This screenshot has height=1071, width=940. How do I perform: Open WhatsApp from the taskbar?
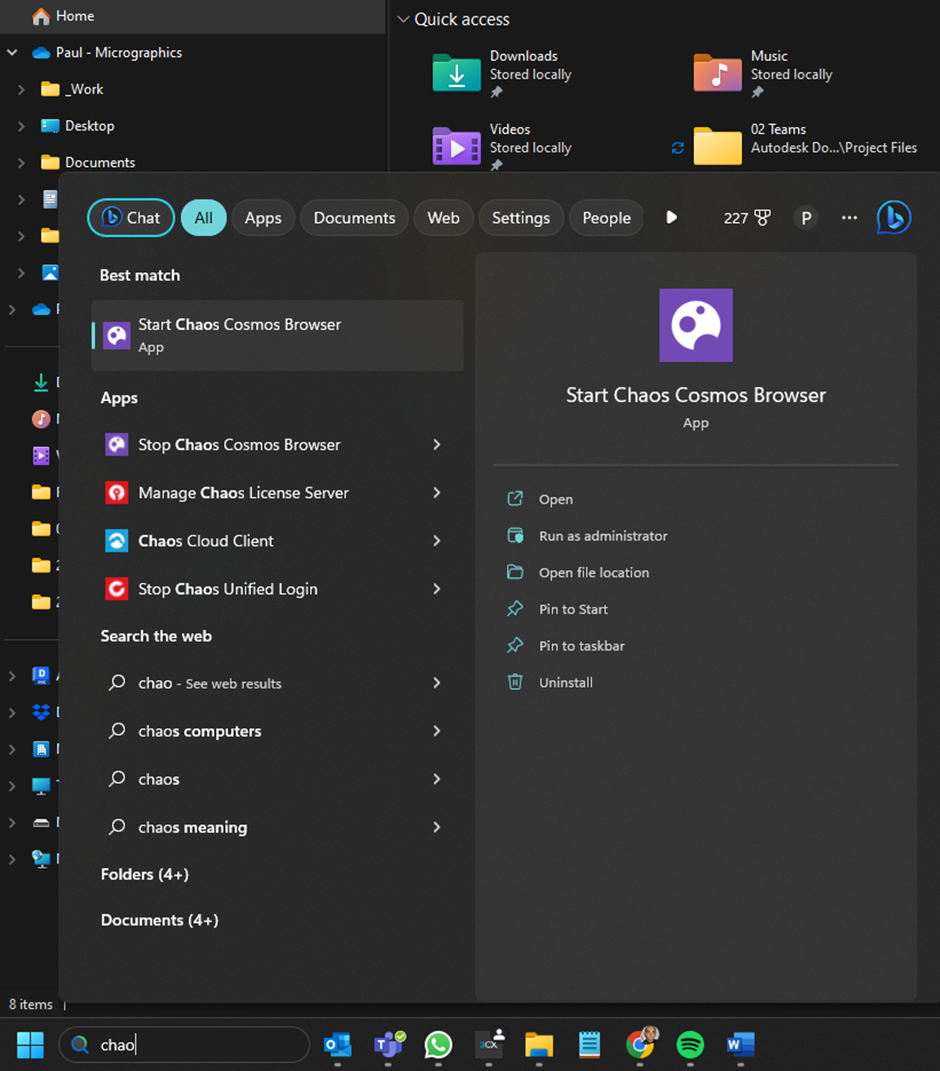(439, 1044)
